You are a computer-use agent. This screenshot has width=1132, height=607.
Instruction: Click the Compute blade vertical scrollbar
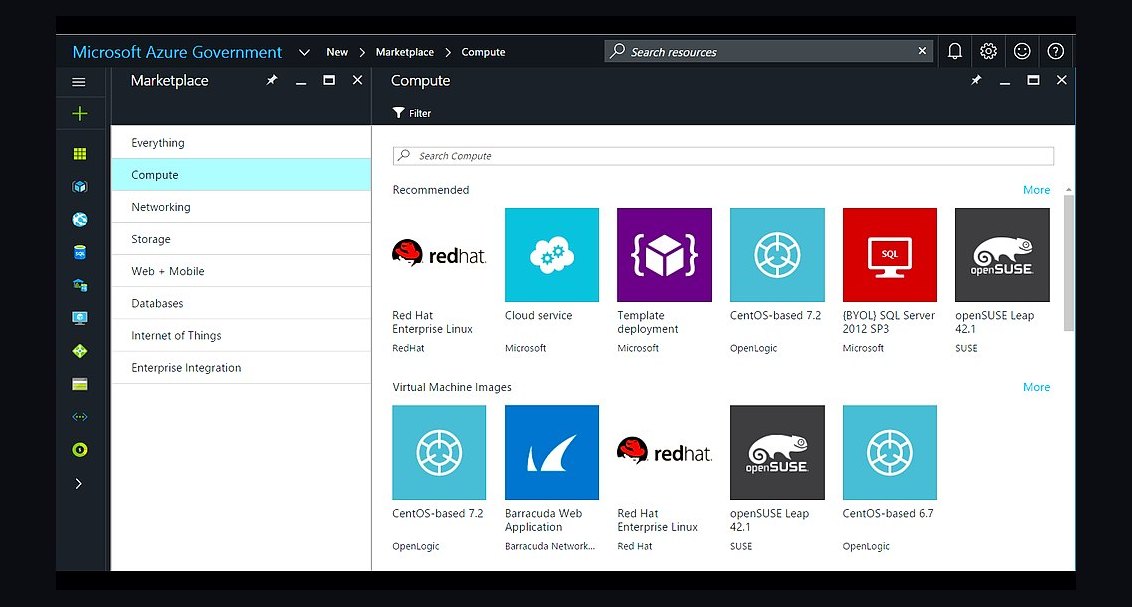pos(1068,263)
